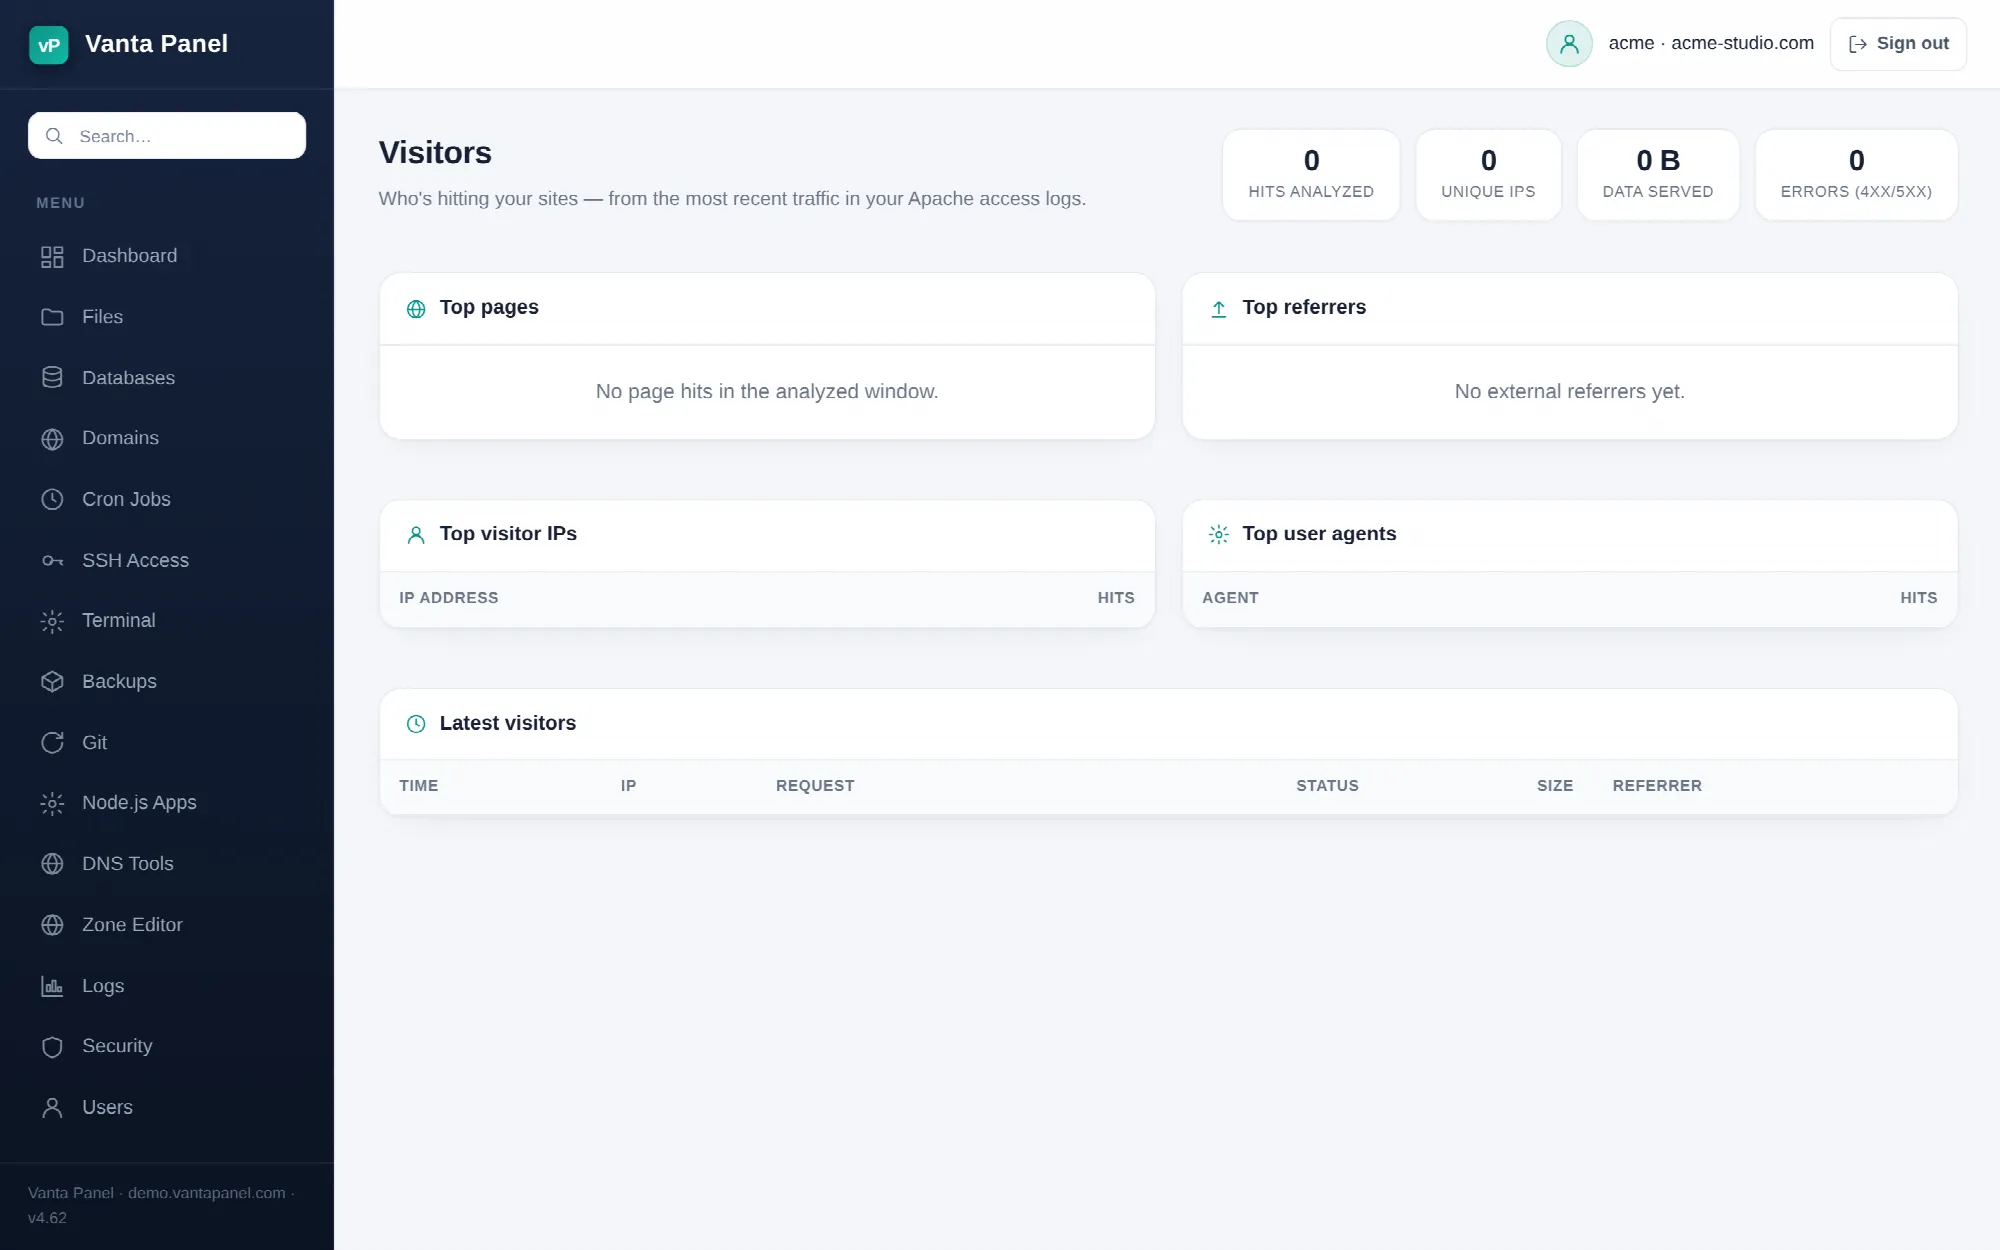Click the STATUS column header
The width and height of the screenshot is (2000, 1250).
click(1327, 786)
